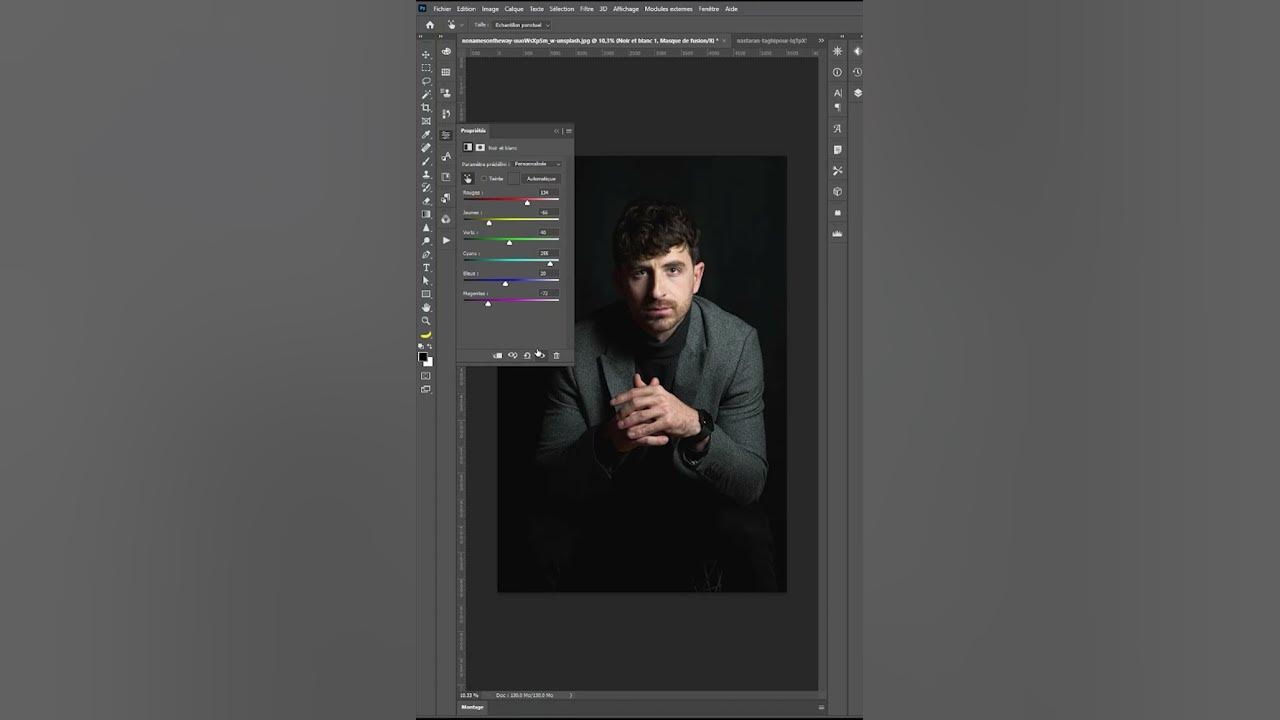The width and height of the screenshot is (1280, 720).
Task: Select the Hand tool
Action: tap(426, 308)
